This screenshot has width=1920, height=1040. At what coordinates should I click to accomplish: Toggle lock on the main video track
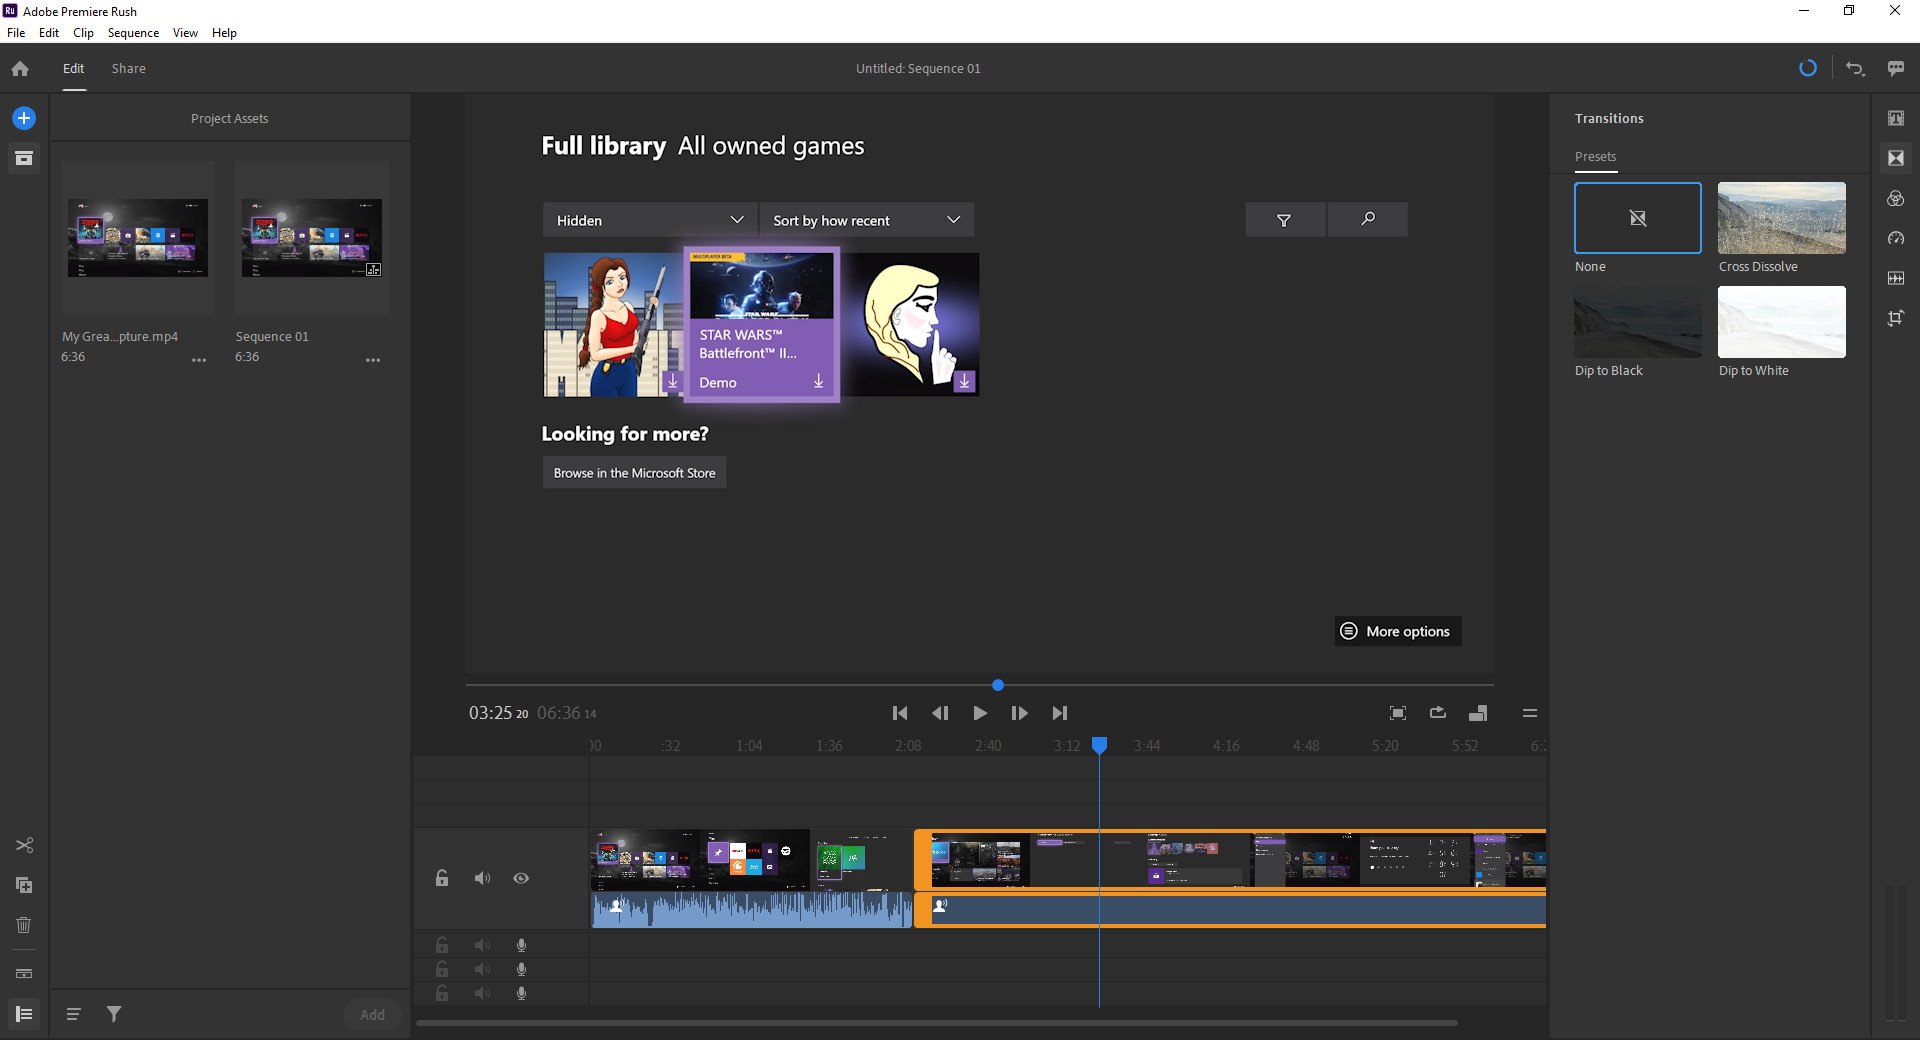point(442,878)
